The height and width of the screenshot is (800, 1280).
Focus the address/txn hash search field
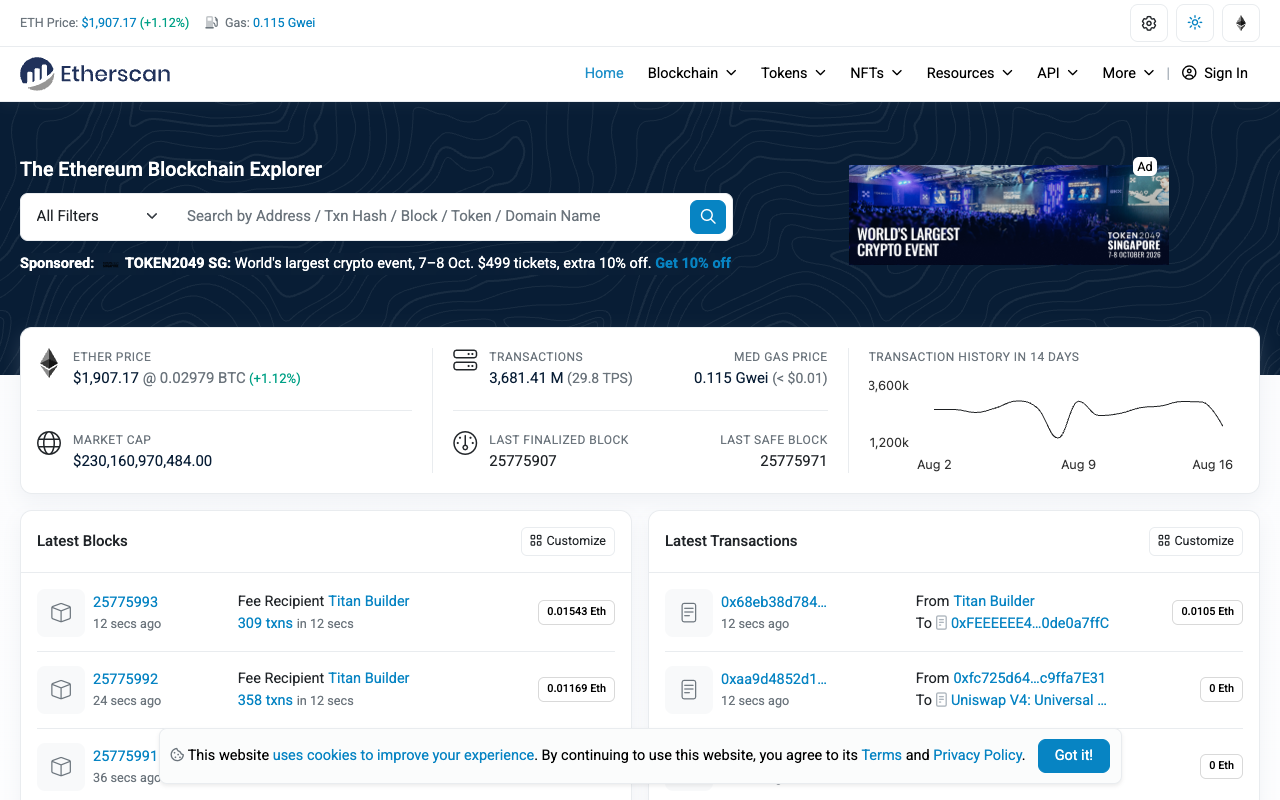click(431, 216)
